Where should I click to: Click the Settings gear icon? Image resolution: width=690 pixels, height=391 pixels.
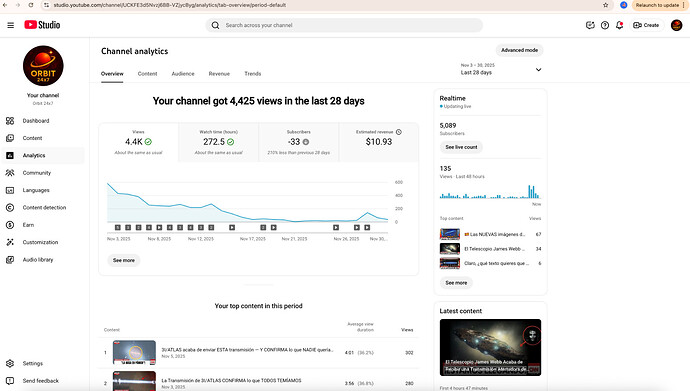tap(10, 363)
